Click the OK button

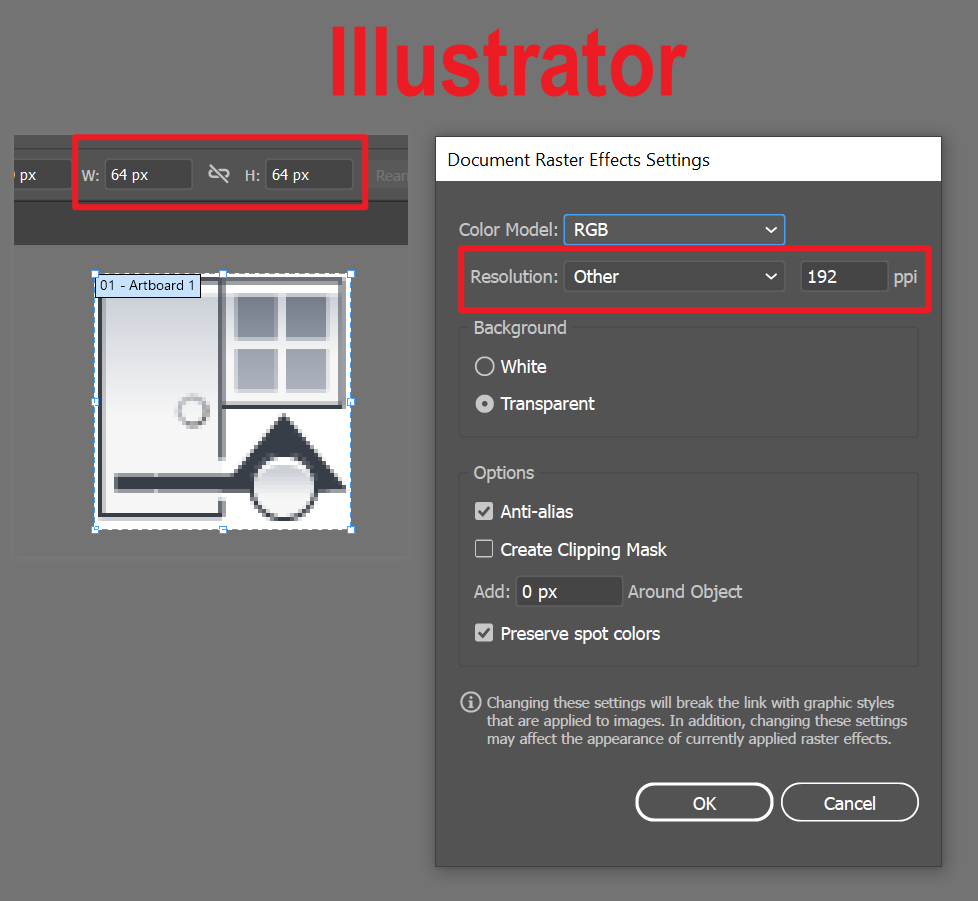pyautogui.click(x=704, y=802)
